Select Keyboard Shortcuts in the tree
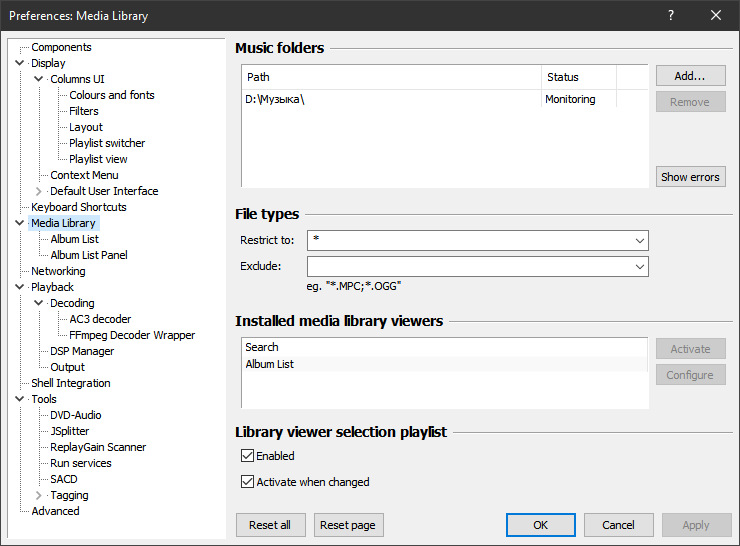 click(79, 207)
